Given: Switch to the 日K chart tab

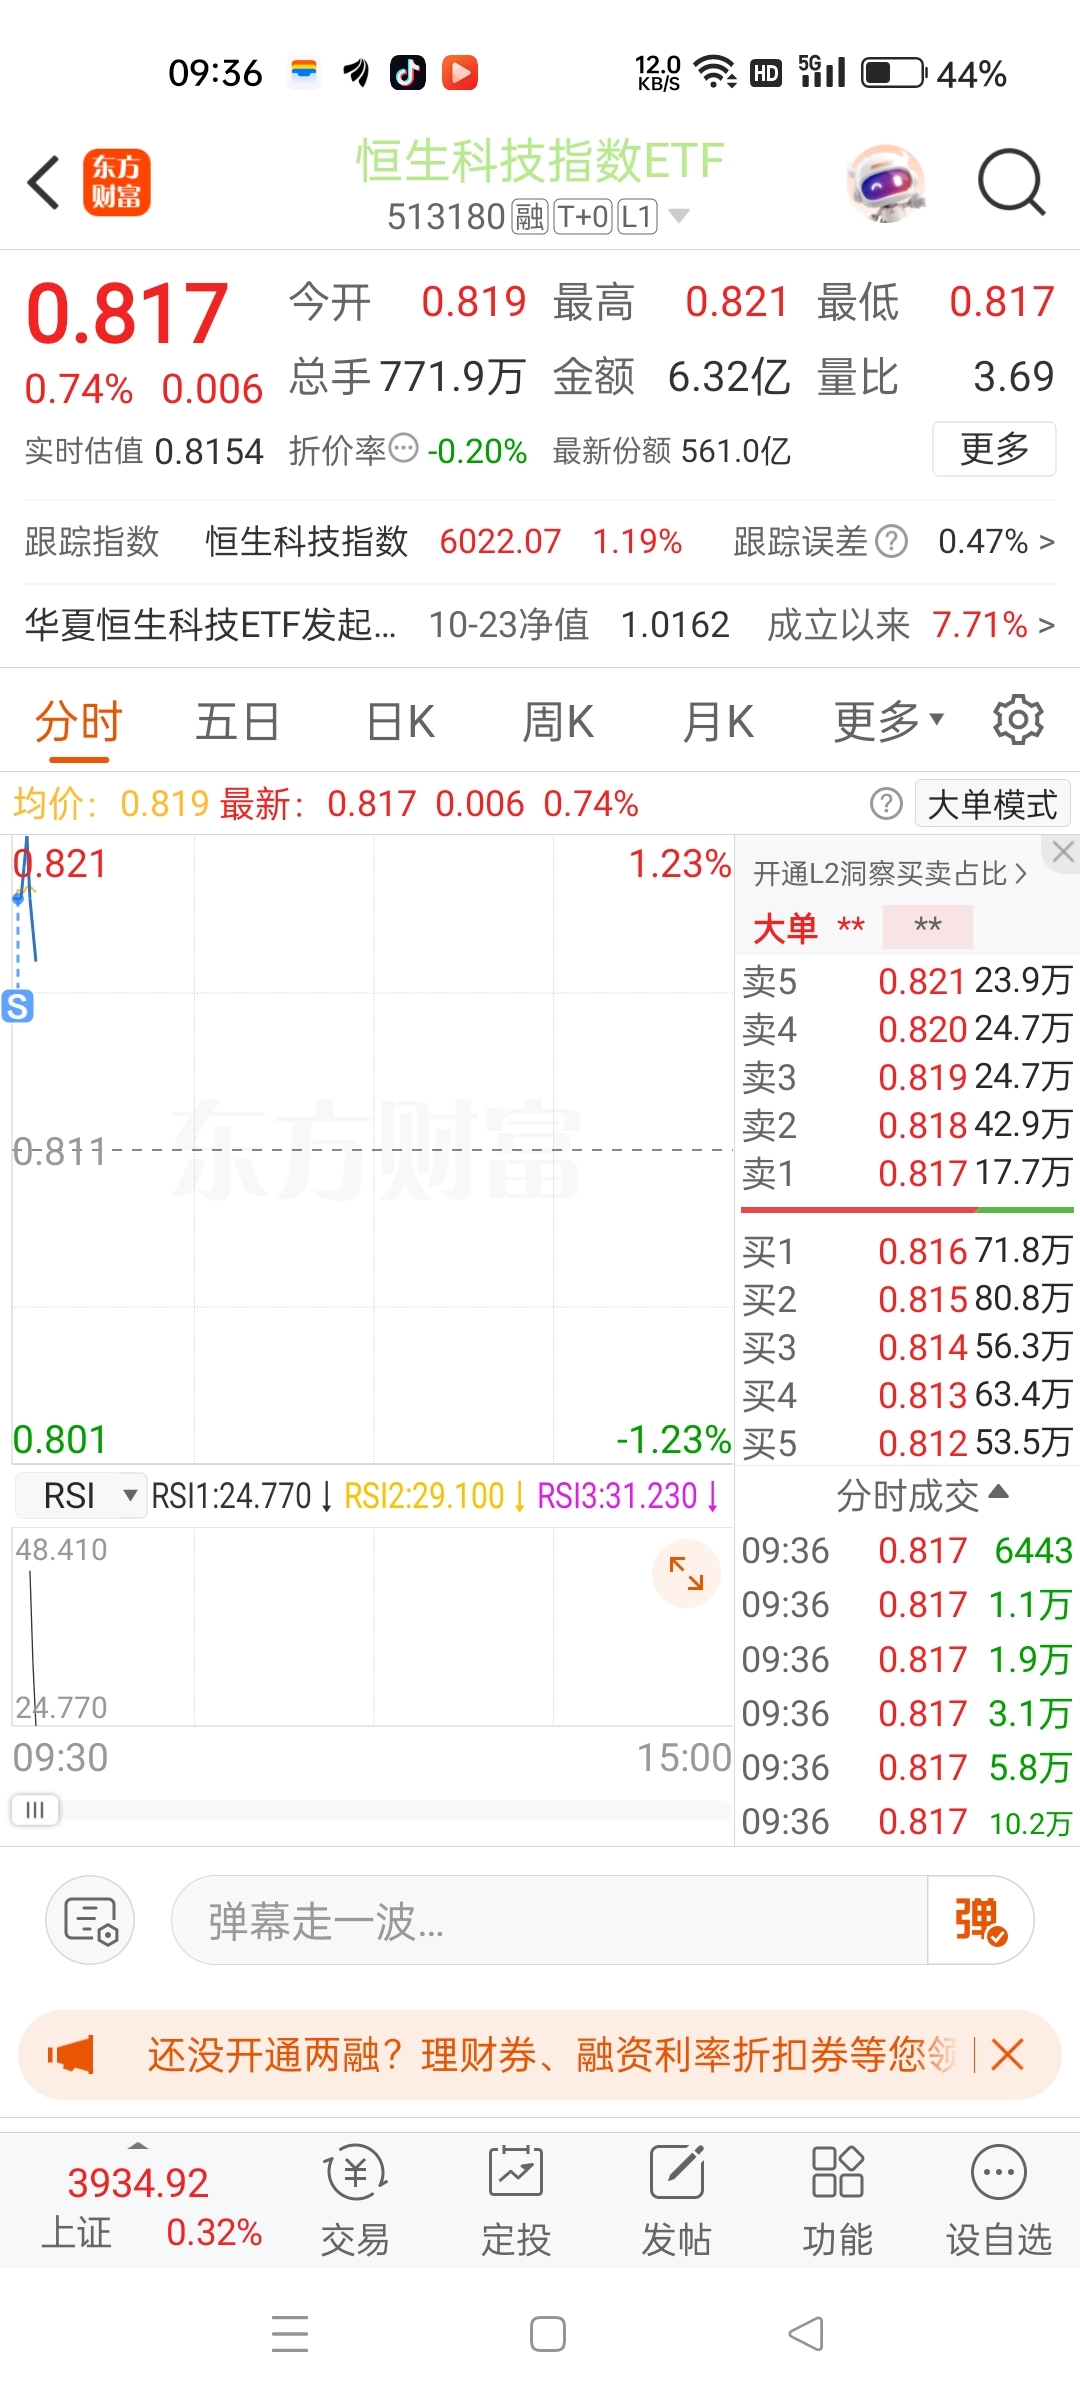Looking at the screenshot, I should coord(400,722).
